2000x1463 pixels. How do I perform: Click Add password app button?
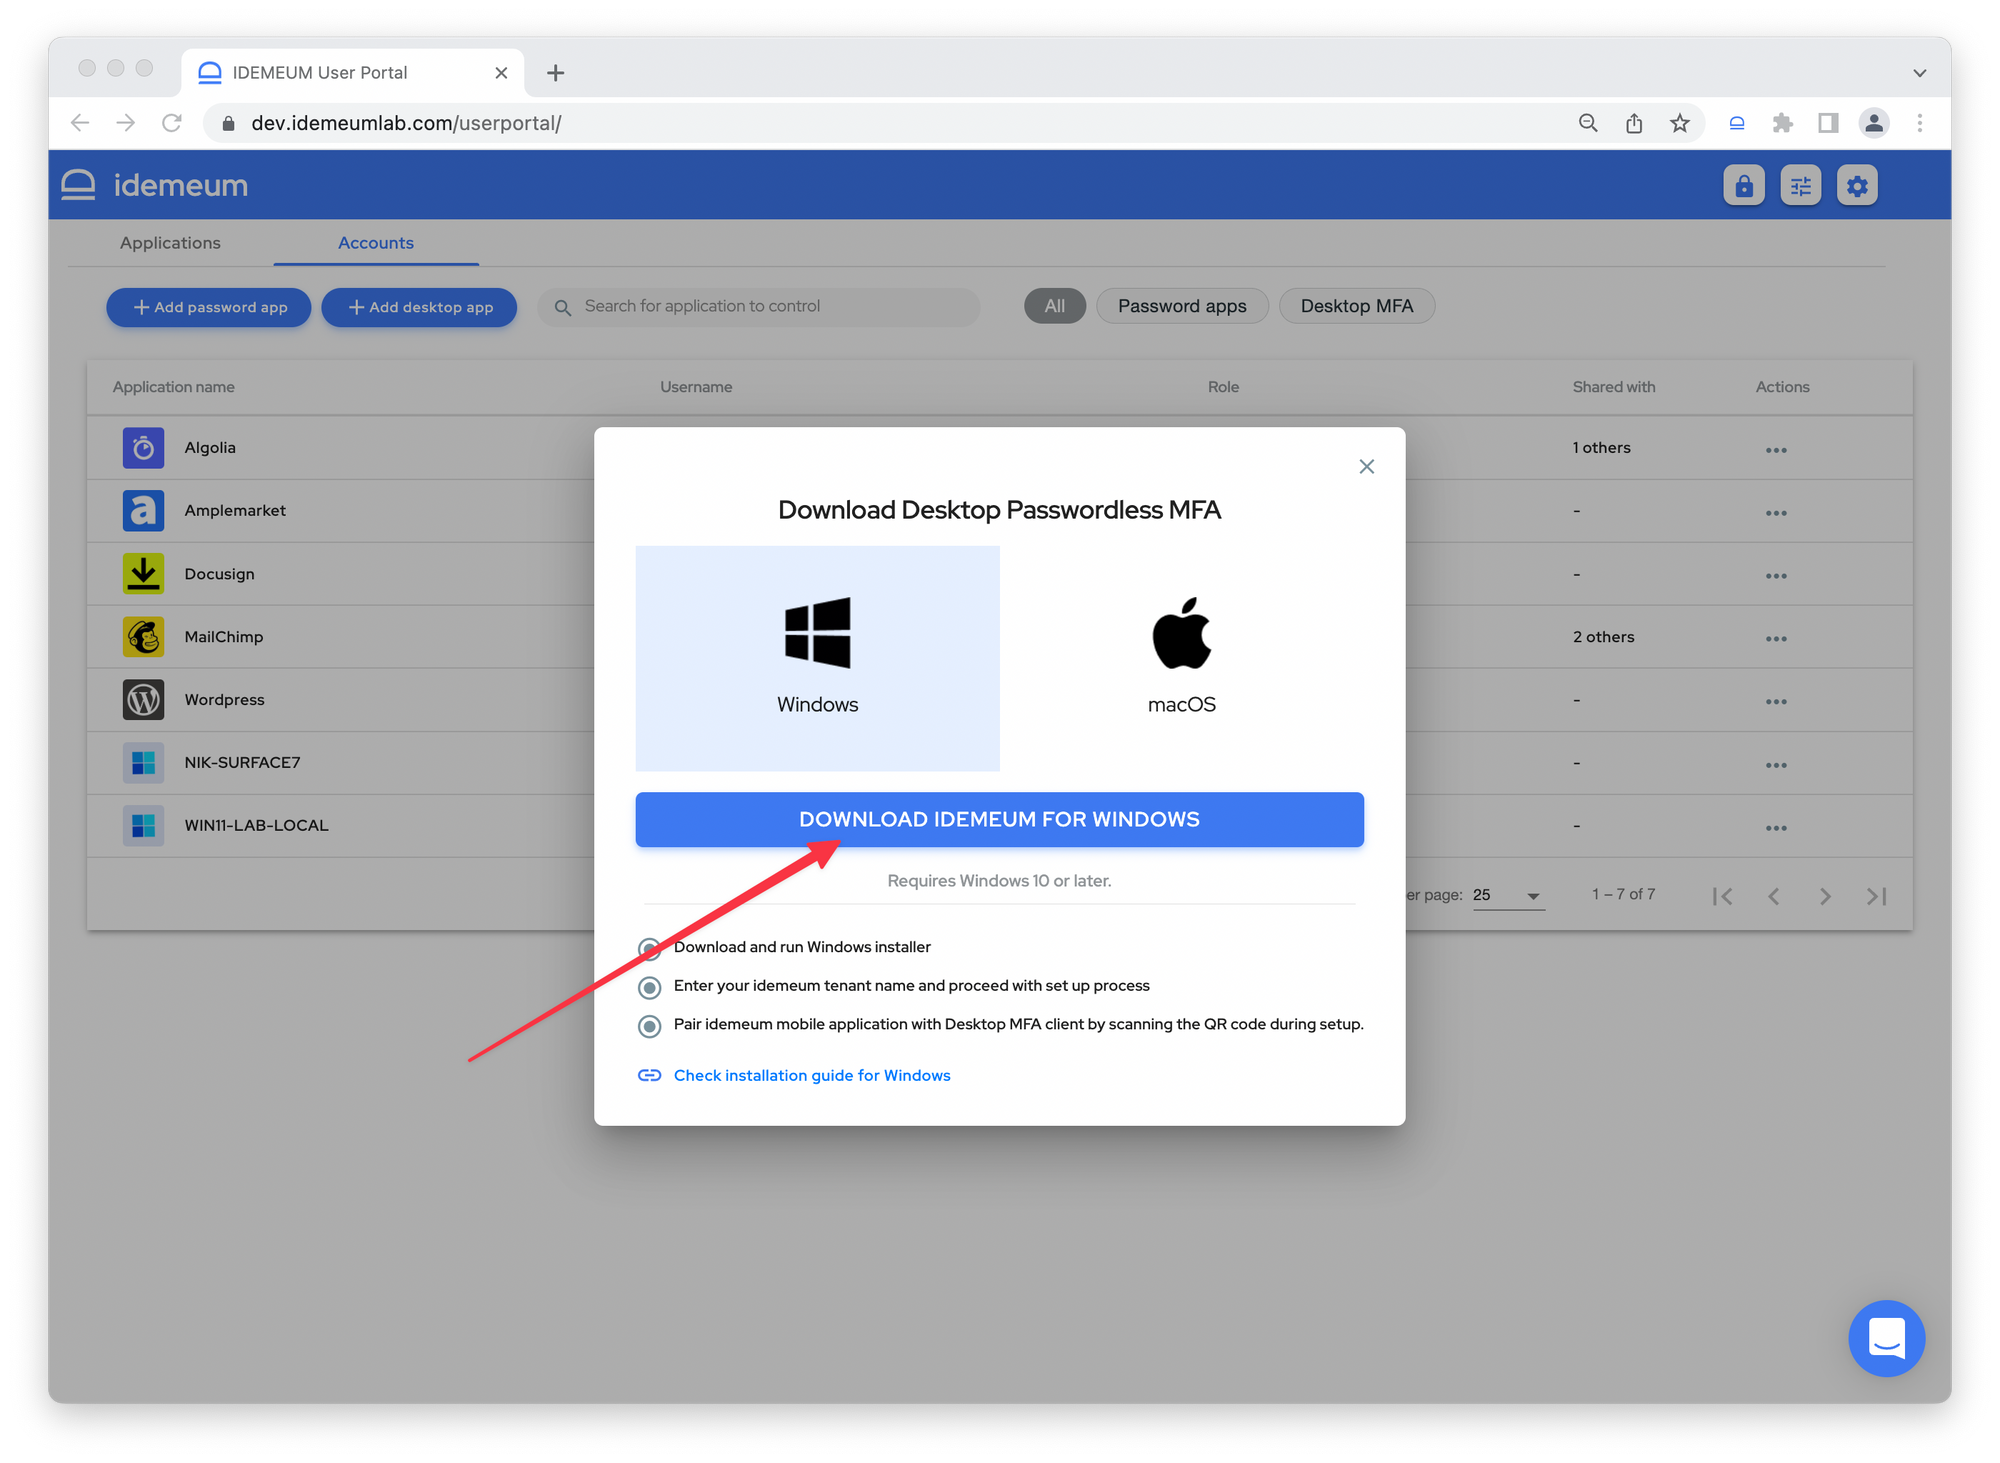209,307
